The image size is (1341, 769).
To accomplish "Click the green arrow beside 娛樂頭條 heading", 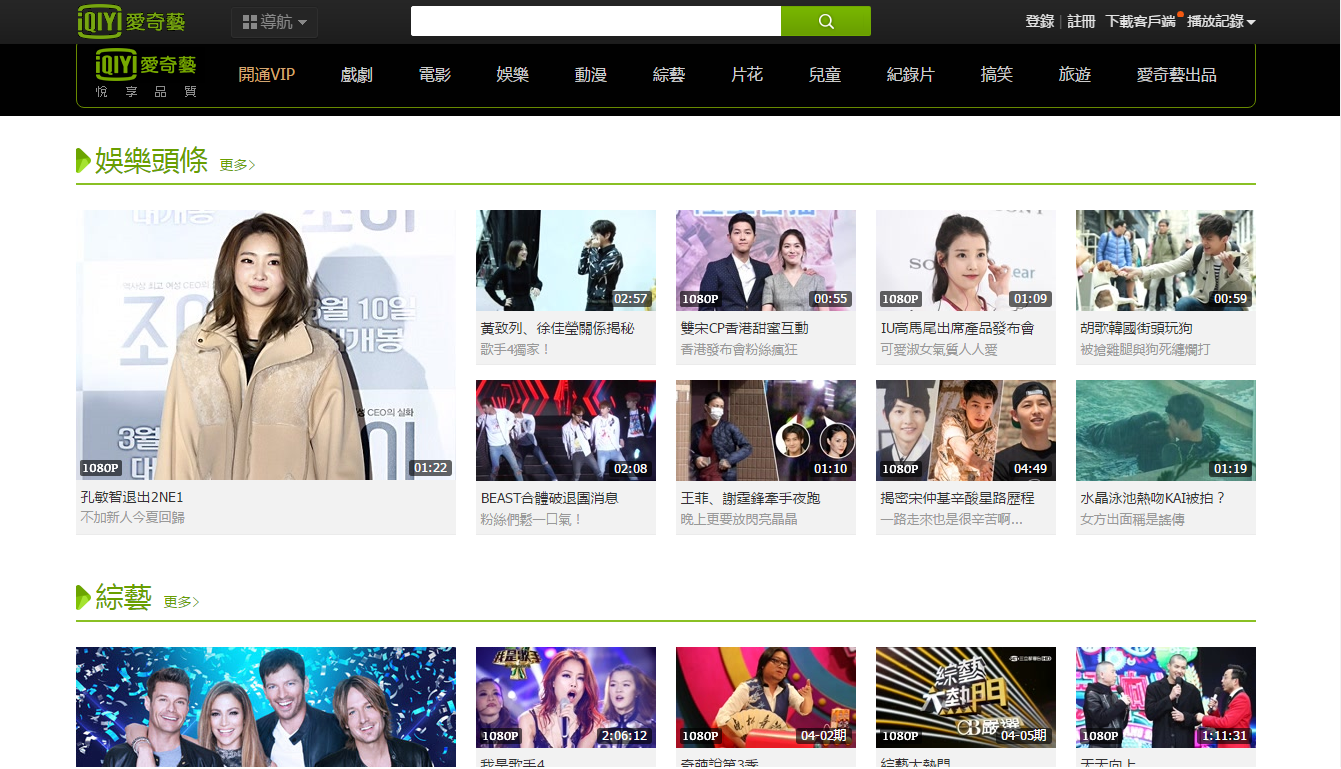I will click(83, 160).
